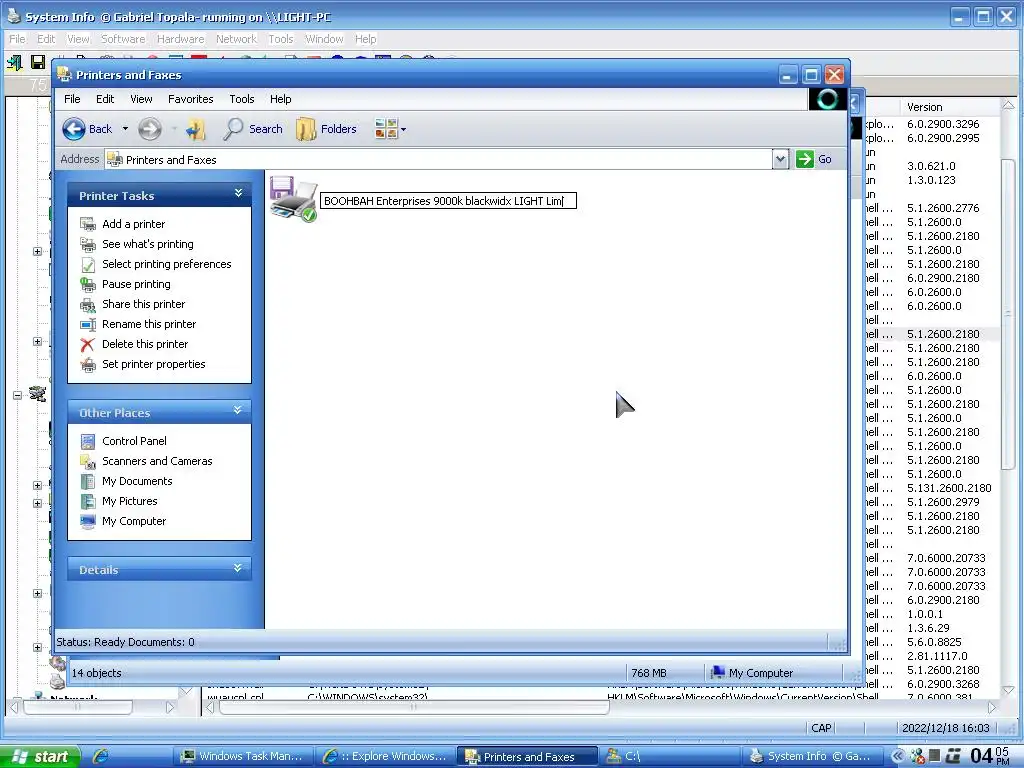This screenshot has height=768, width=1024.
Task: Expand hidden tray icons chevron
Action: pyautogui.click(x=897, y=756)
